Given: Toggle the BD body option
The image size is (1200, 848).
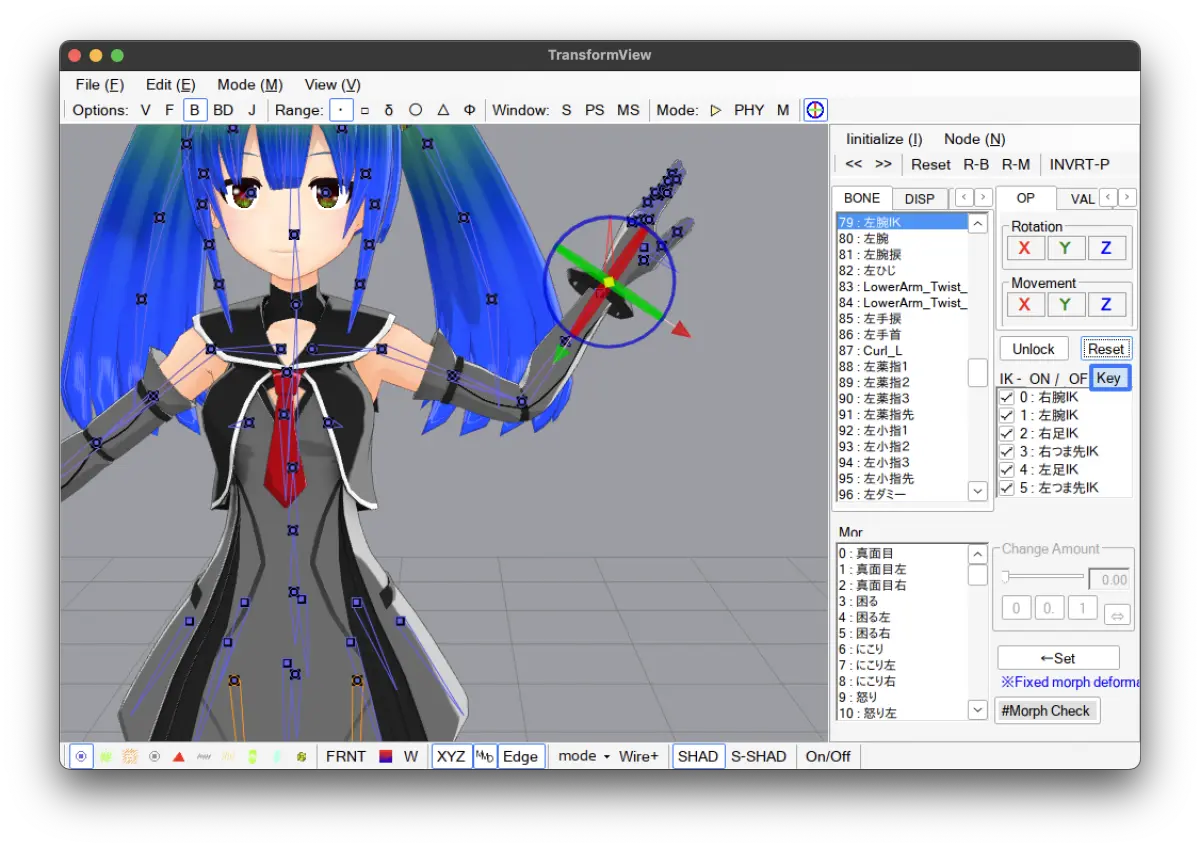Looking at the screenshot, I should [223, 110].
